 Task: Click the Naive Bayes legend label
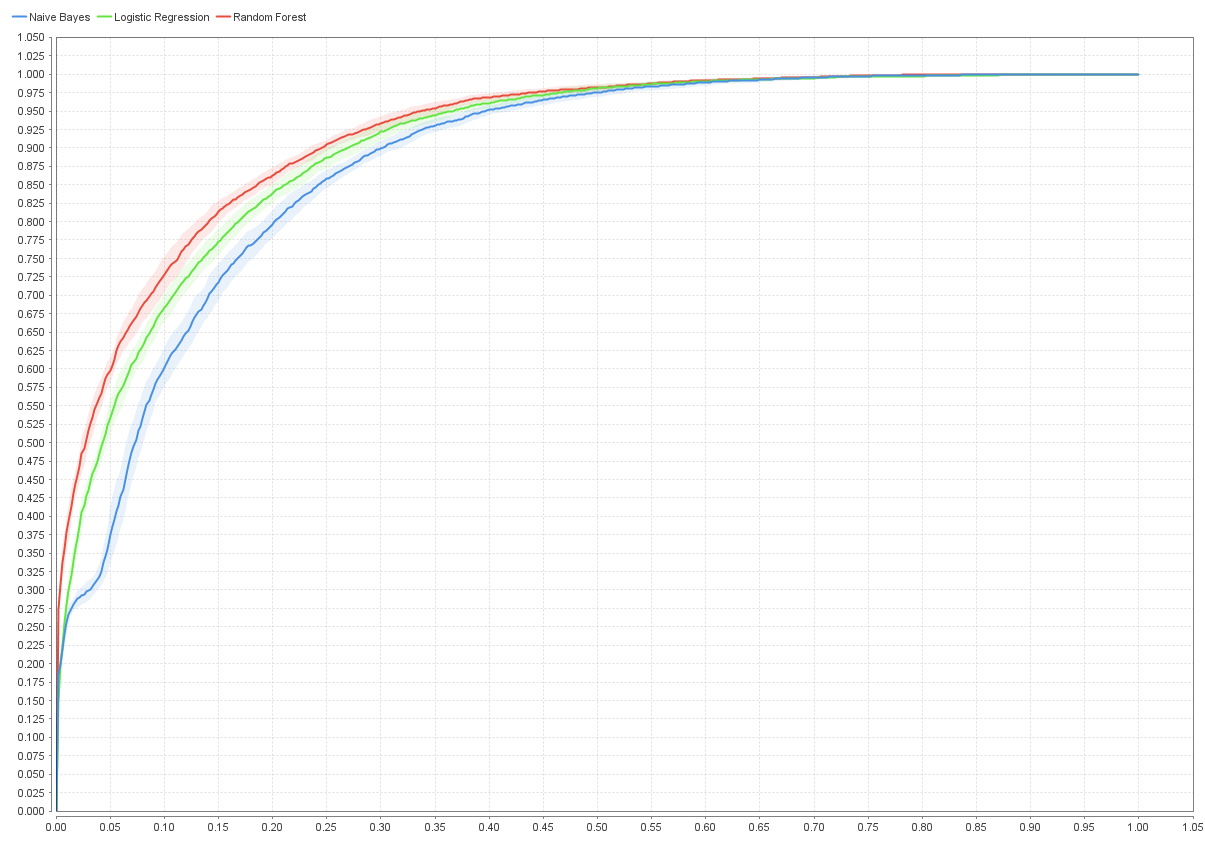tap(59, 17)
